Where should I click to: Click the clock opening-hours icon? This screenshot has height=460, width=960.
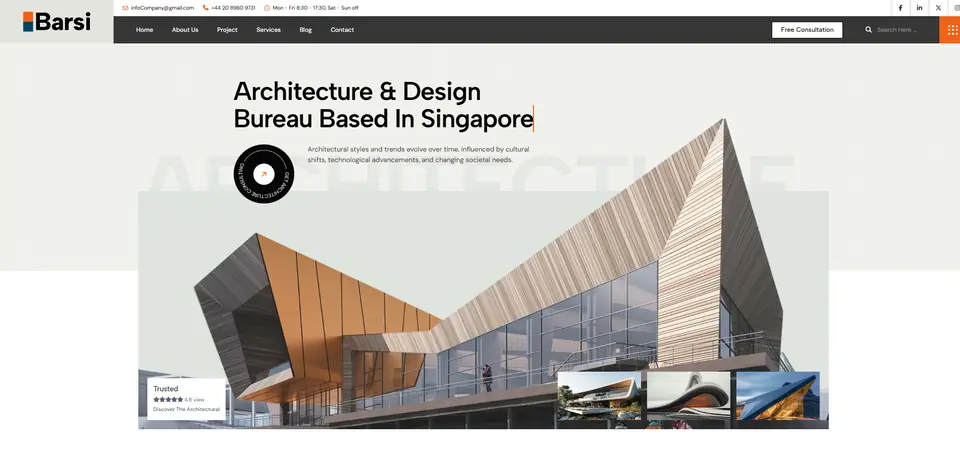267,8
